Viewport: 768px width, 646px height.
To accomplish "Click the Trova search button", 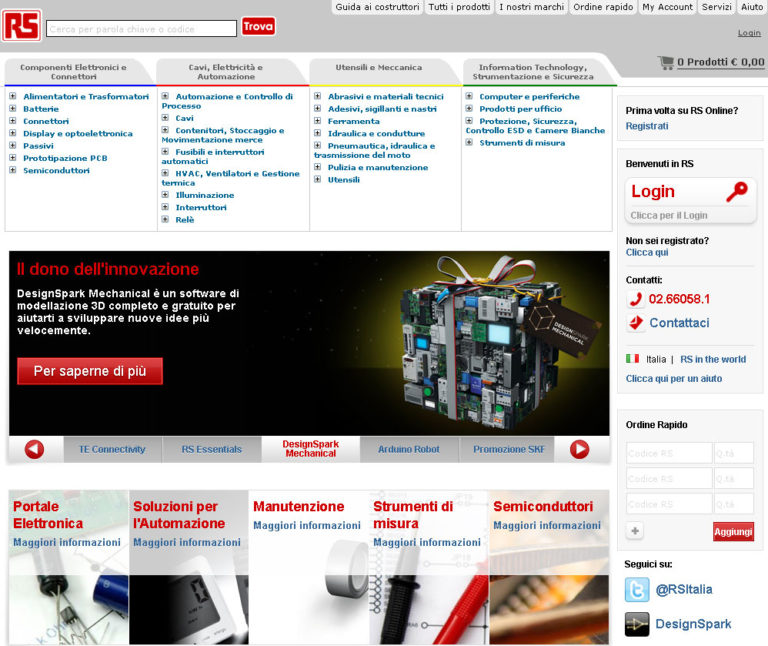I will point(258,26).
